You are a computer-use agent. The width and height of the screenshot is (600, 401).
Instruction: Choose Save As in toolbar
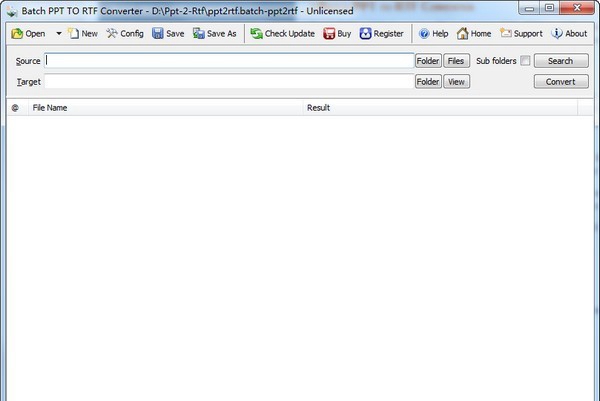(214, 34)
